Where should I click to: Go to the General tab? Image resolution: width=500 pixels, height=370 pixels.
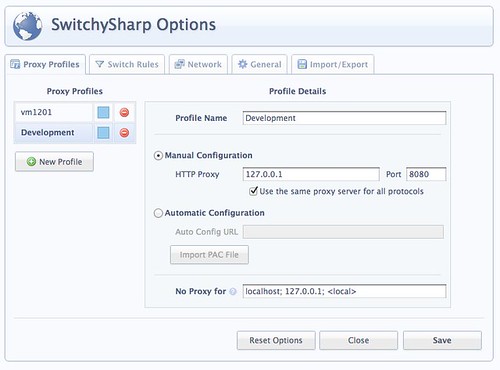tap(260, 64)
